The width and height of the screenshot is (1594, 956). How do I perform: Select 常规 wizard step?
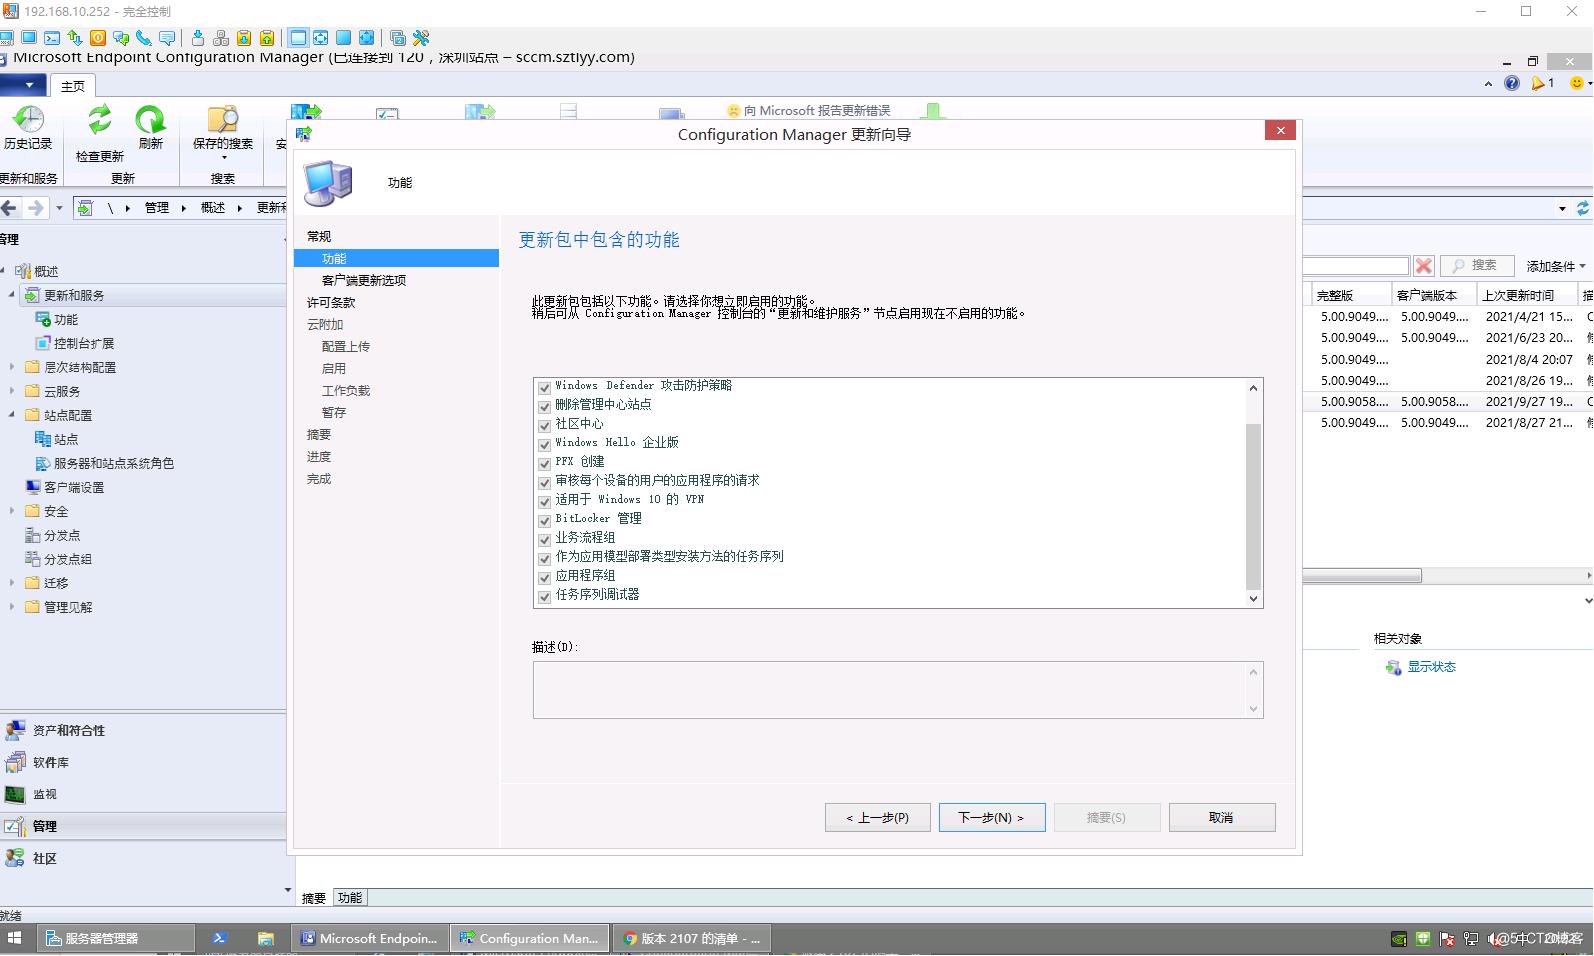click(x=319, y=237)
